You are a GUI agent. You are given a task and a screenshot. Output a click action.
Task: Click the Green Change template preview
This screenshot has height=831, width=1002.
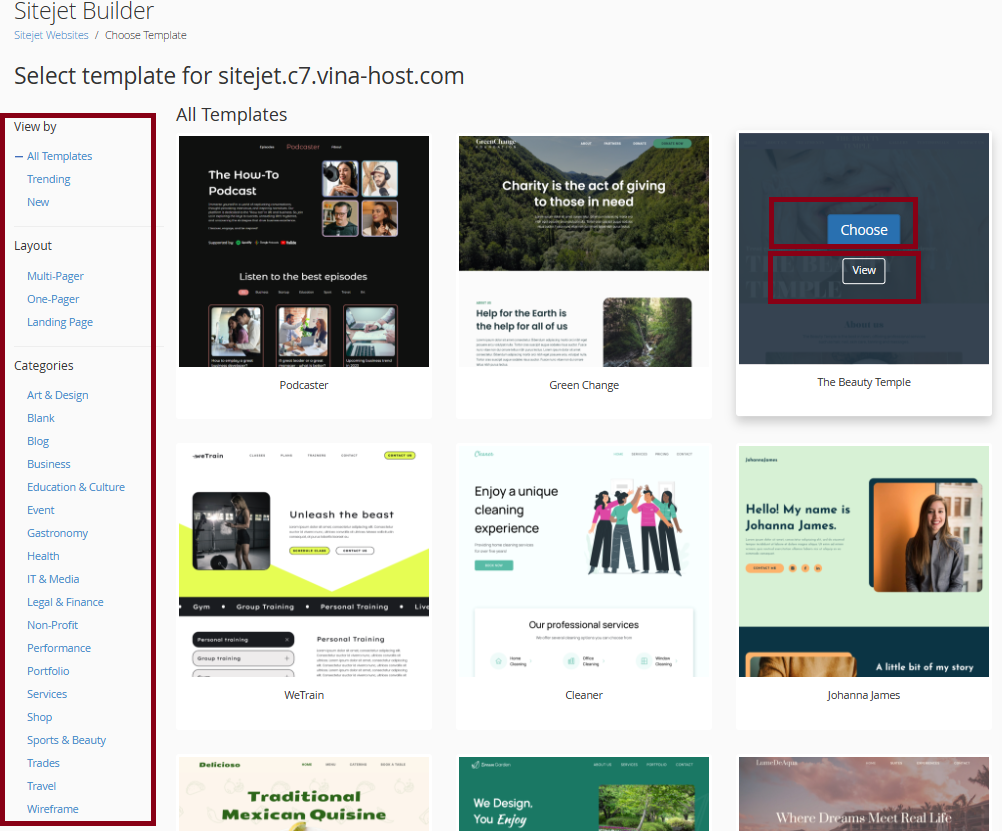583,251
